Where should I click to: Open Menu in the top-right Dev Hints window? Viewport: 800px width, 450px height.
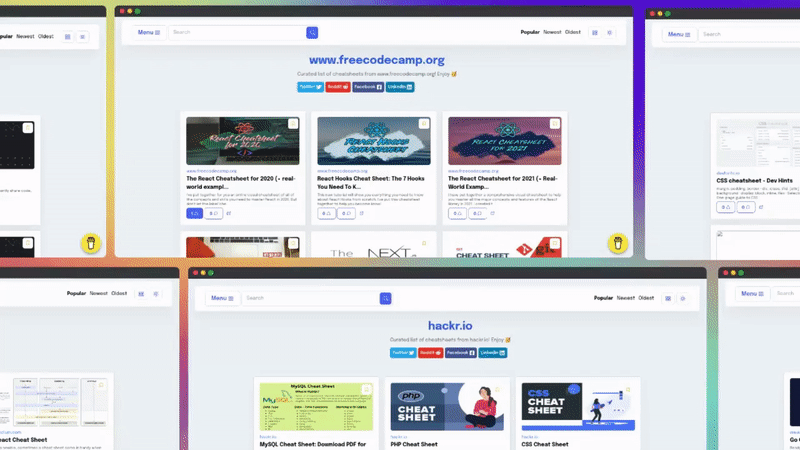tap(679, 34)
